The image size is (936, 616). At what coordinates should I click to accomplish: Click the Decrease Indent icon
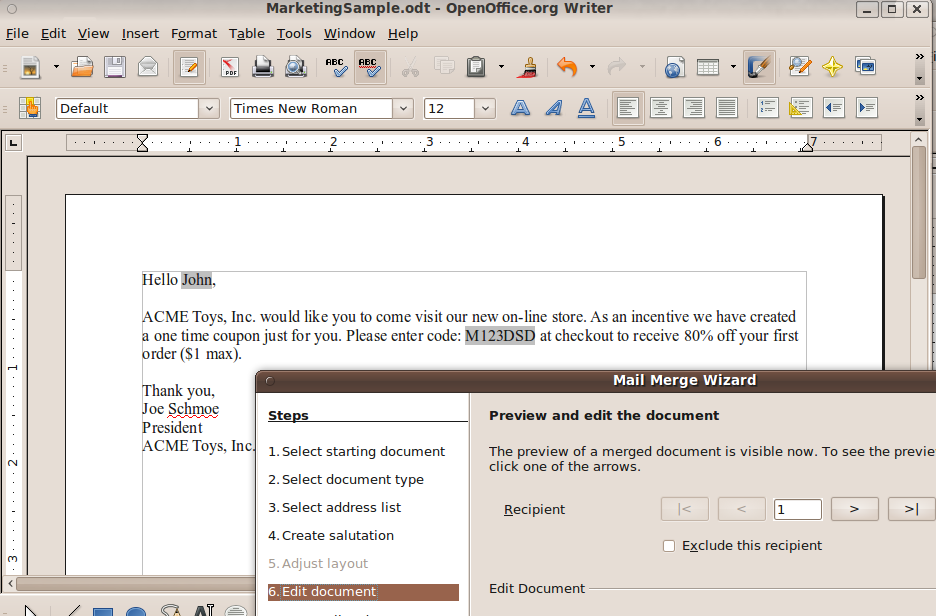click(x=833, y=109)
